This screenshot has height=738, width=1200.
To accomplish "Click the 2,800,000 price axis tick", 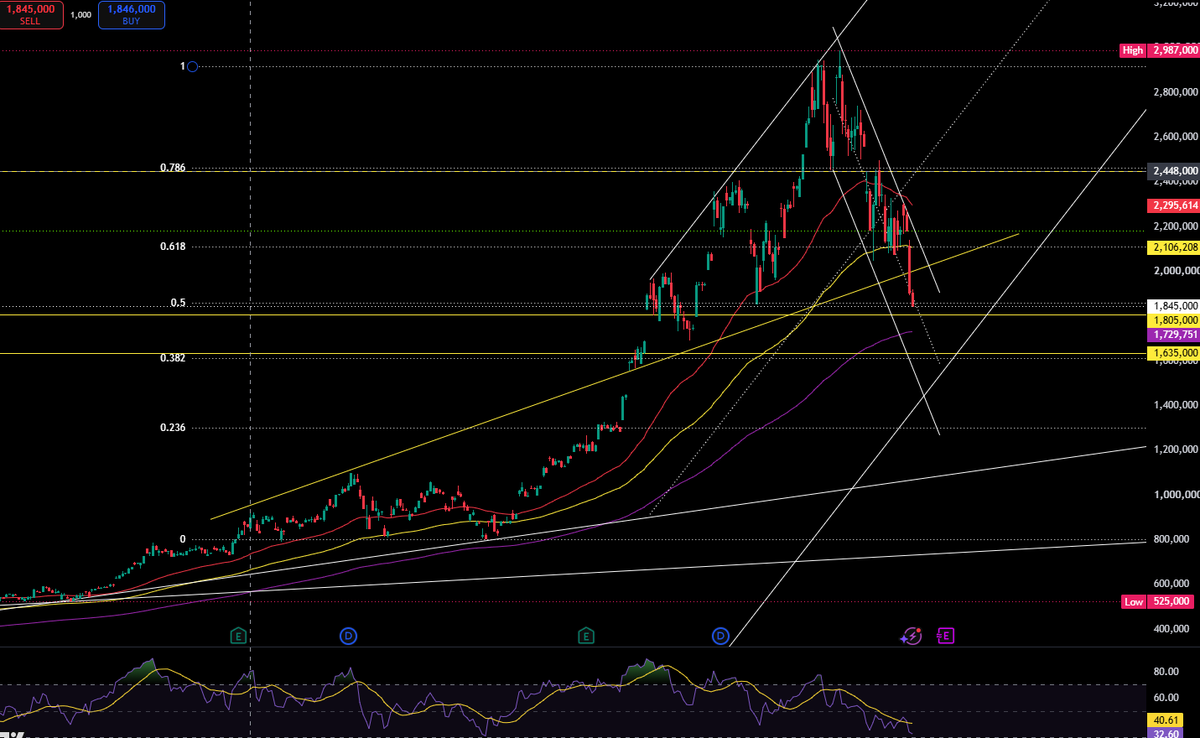I will pos(1175,92).
